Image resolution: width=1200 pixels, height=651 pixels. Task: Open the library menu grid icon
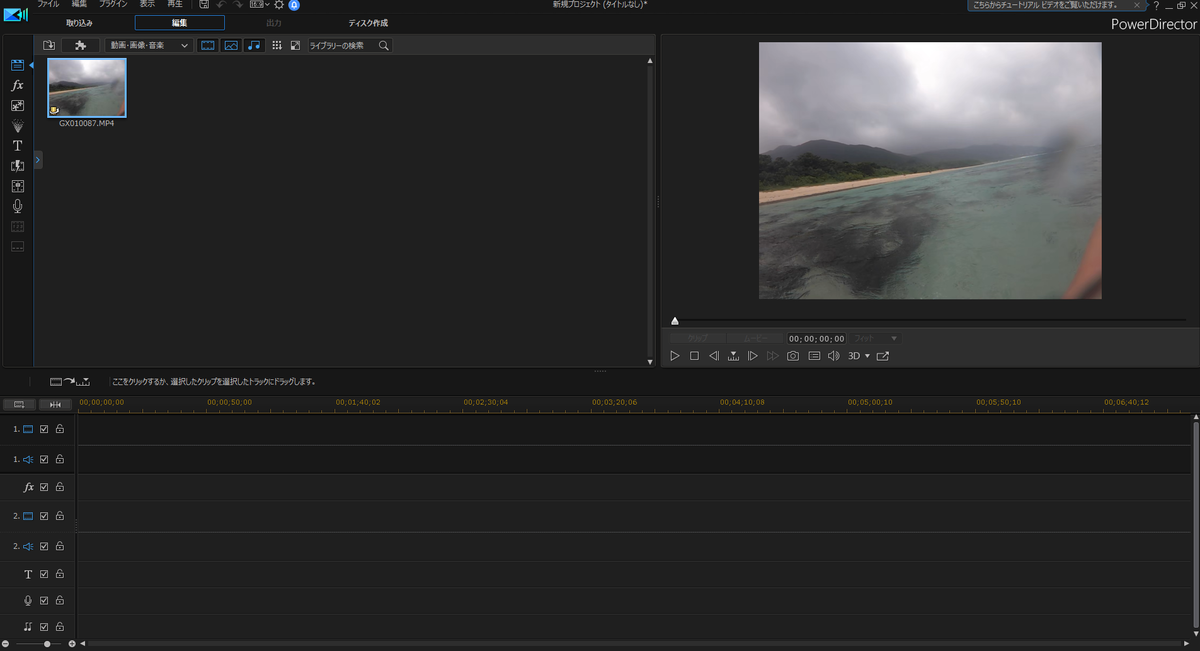coord(277,45)
